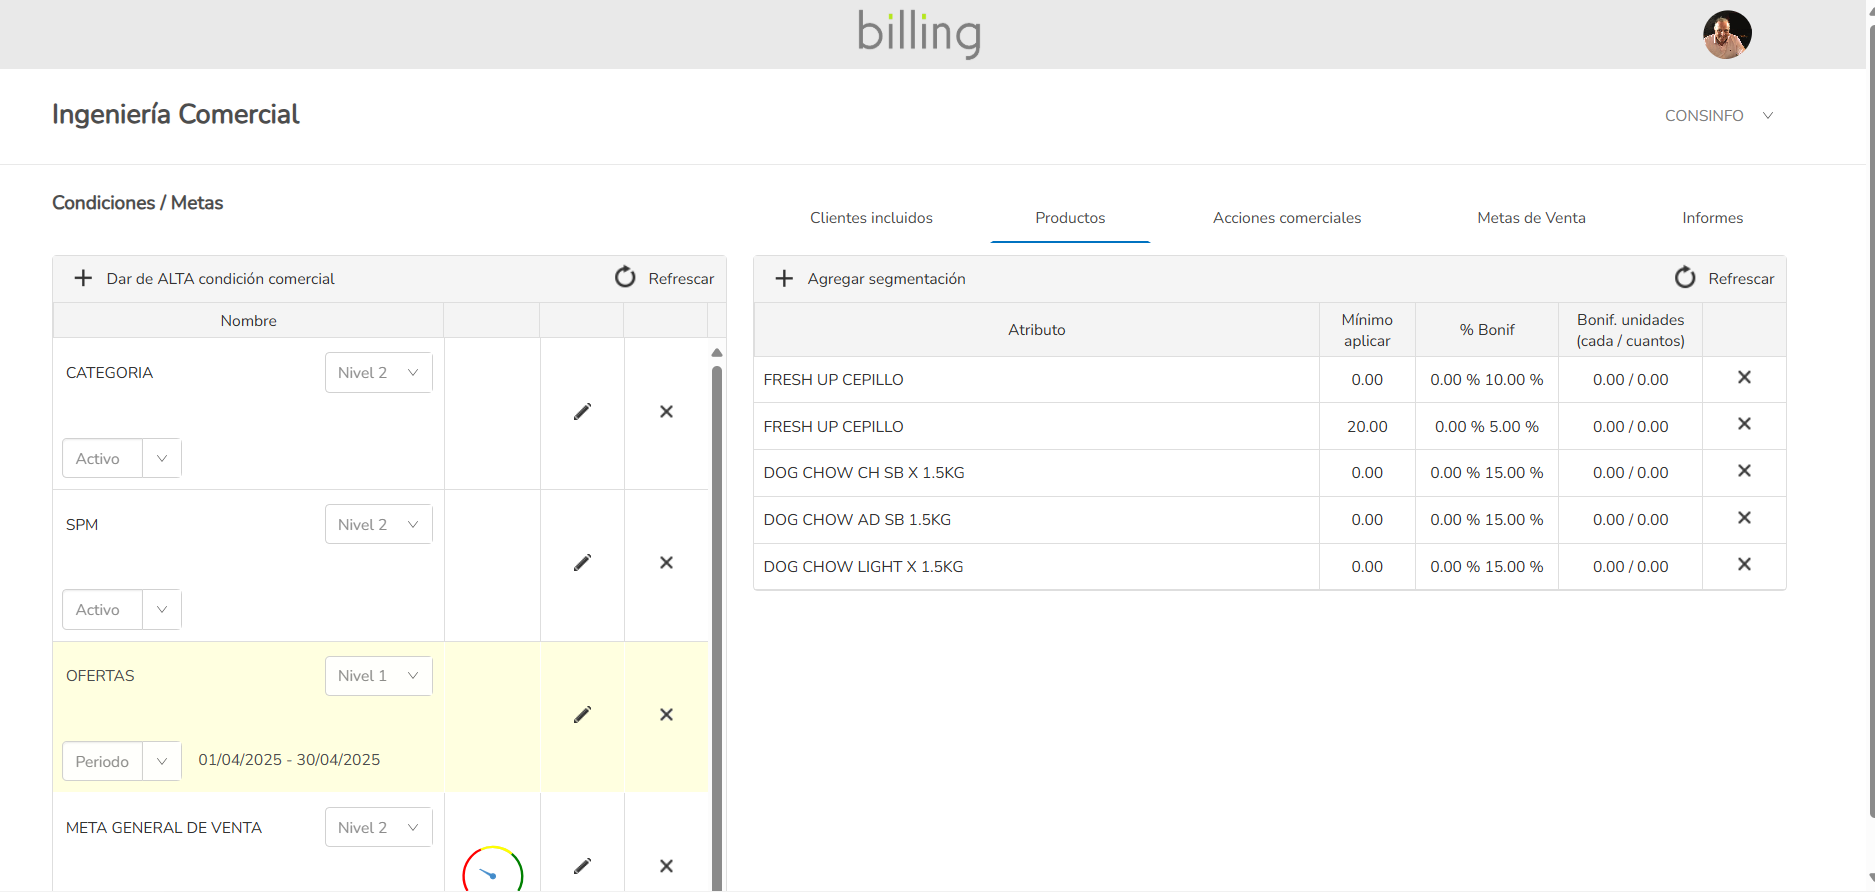Go to the Acciones comerciales tab

point(1286,218)
